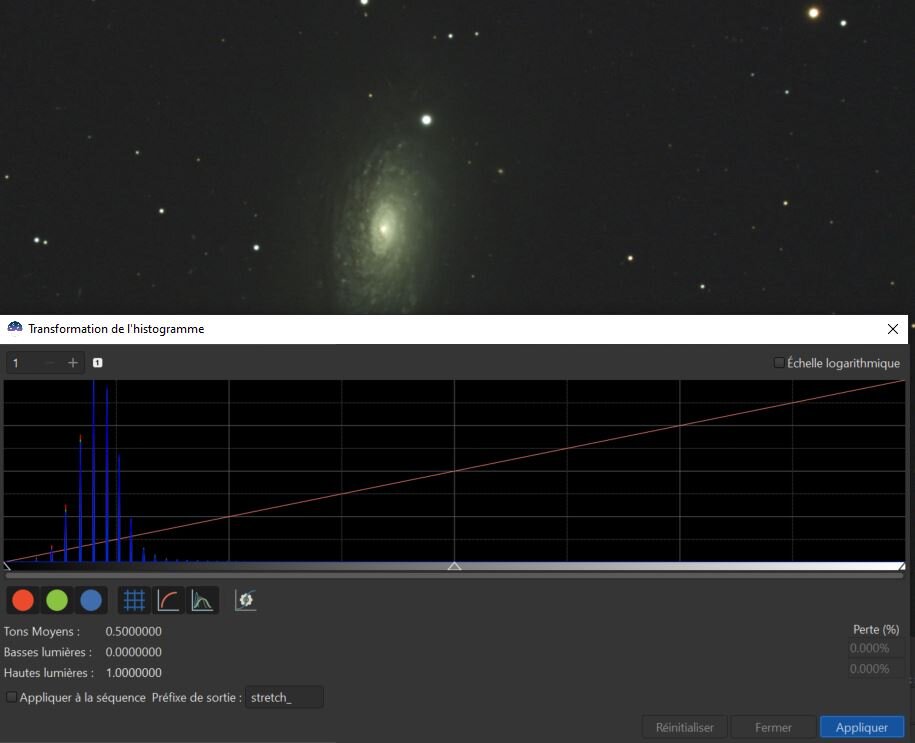Grab the midtones triangle slider handle
Viewport: 915px width, 743px height.
coord(455,566)
